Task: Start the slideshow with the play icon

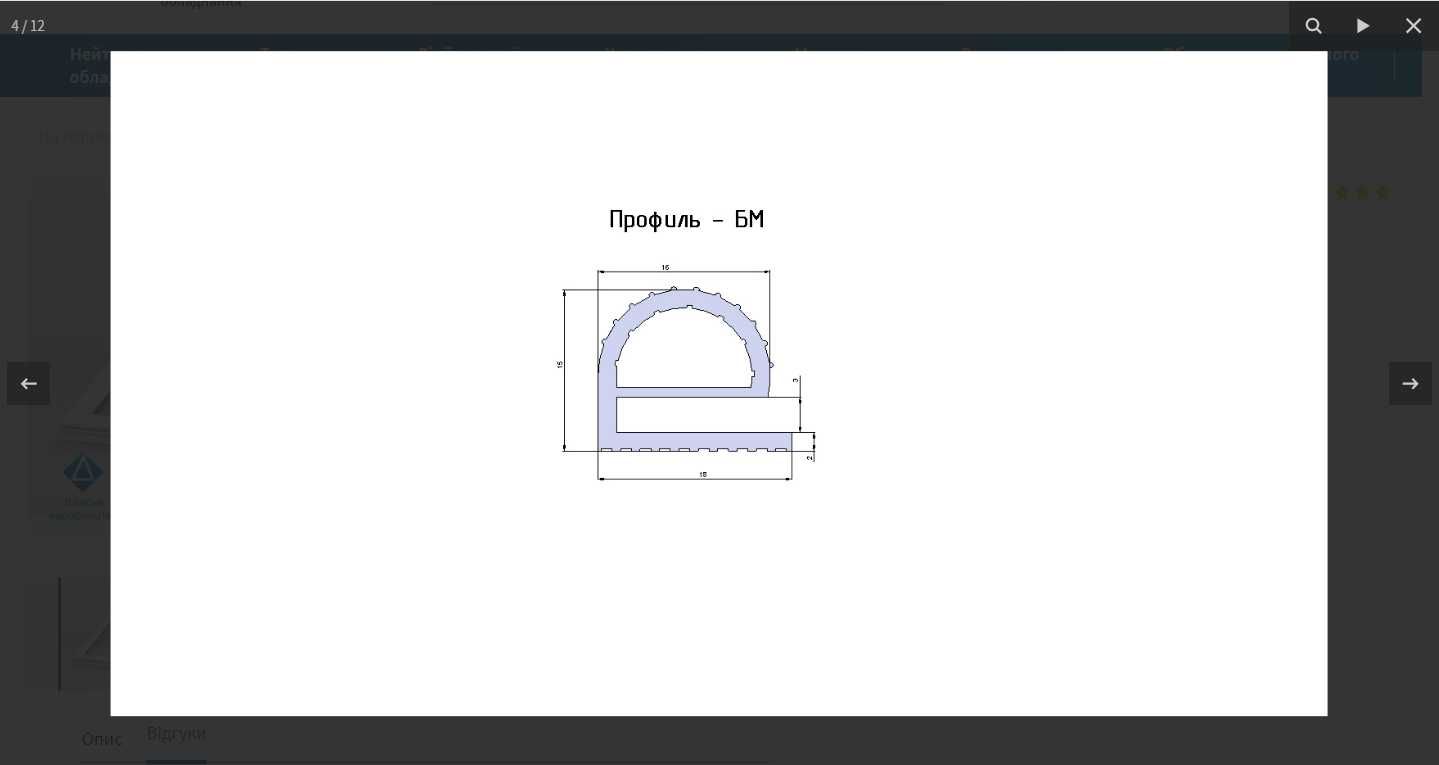Action: coord(1363,26)
